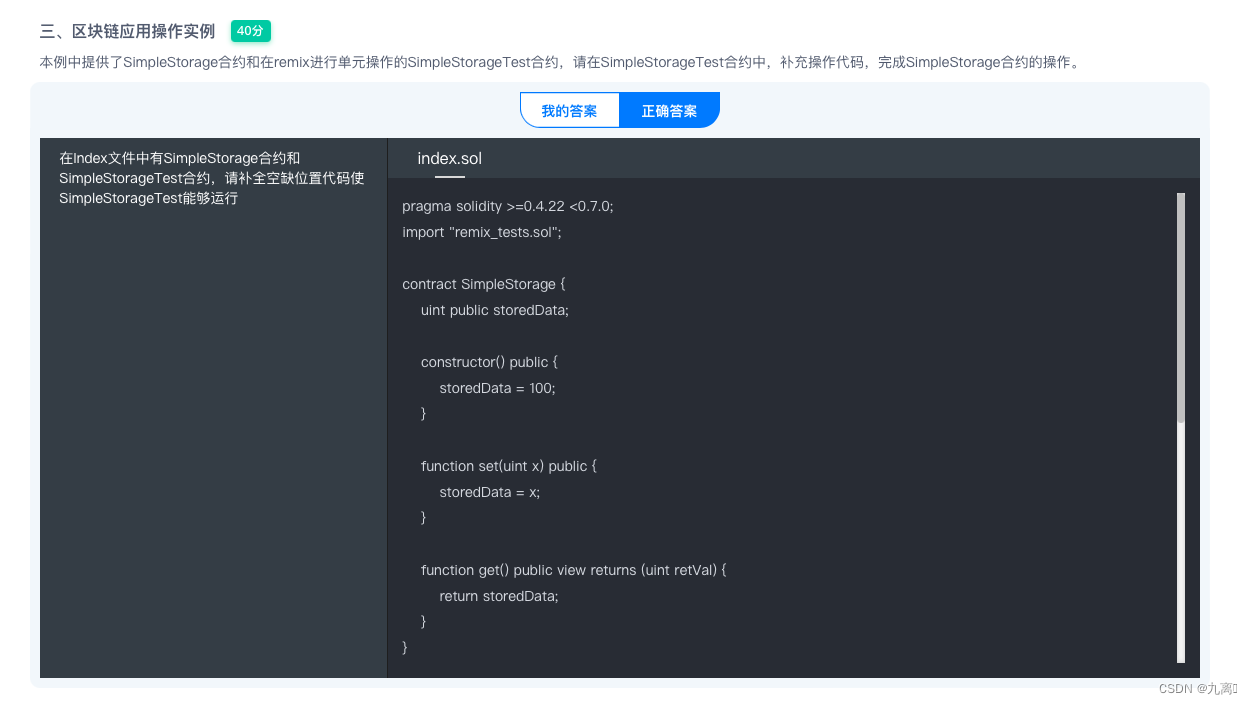Viewport: 1252px width, 704px height.
Task: Switch to the 我的答案 tab
Action: [x=570, y=111]
